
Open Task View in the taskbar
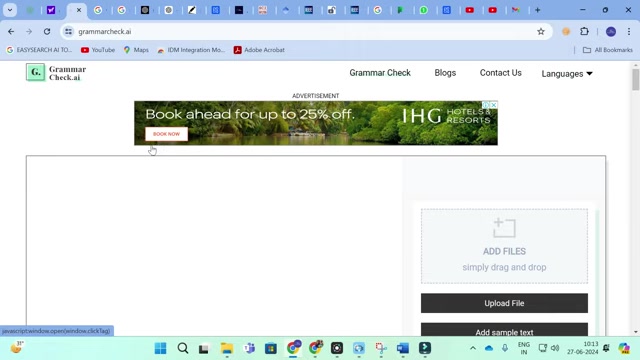tap(204, 348)
